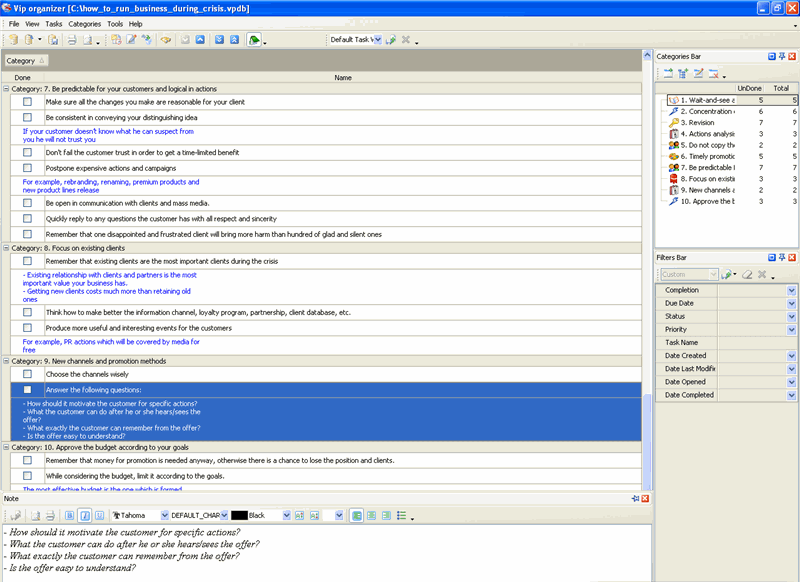The height and width of the screenshot is (582, 800).
Task: Check 'Choose the channels wisely' task
Action: 28,374
